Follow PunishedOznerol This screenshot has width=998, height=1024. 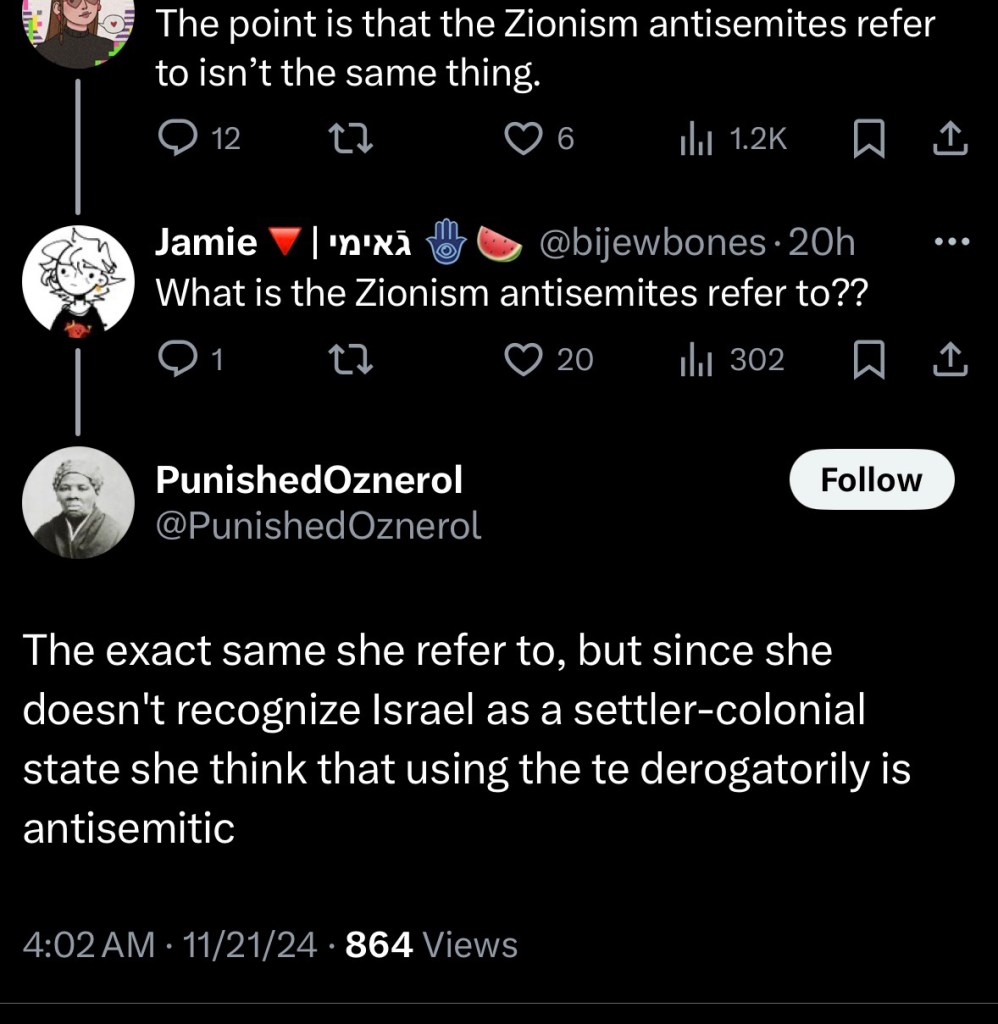(871, 481)
